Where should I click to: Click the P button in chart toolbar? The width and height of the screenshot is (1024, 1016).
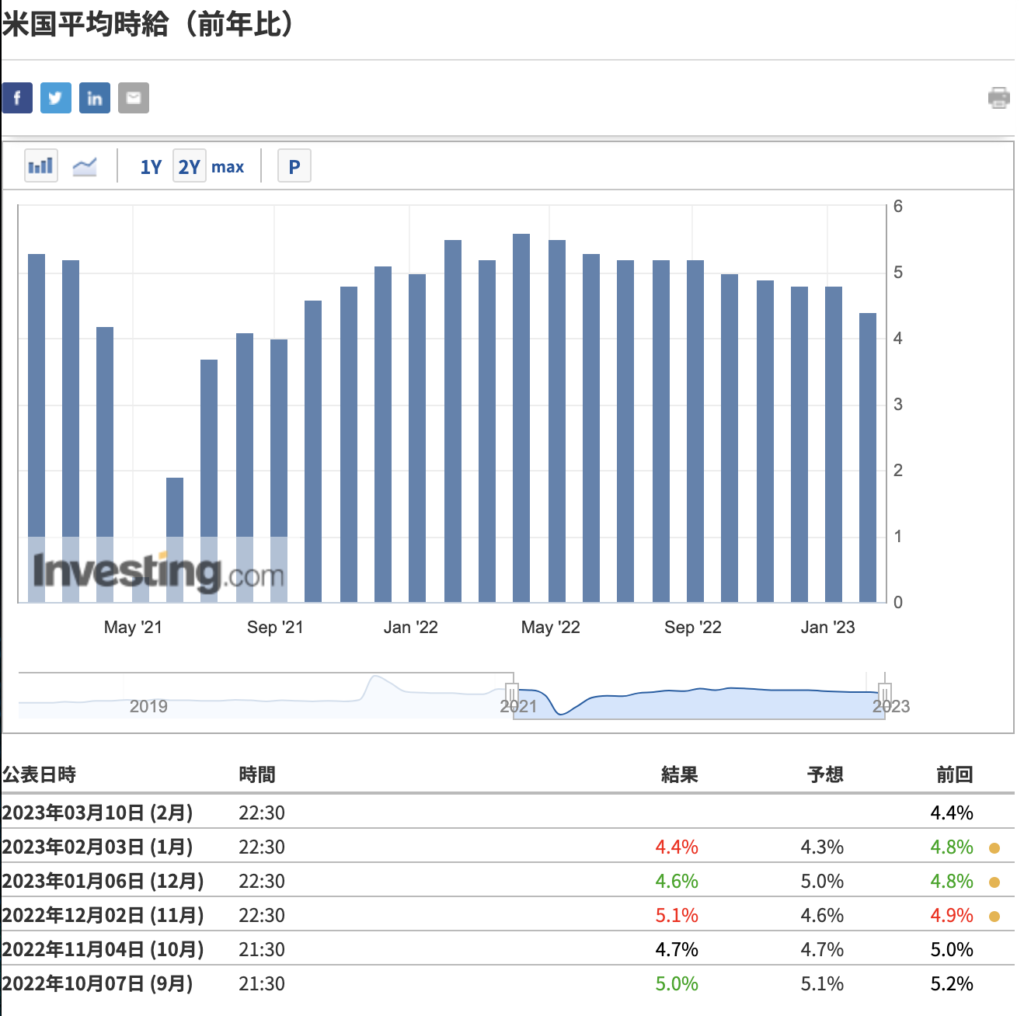point(294,167)
